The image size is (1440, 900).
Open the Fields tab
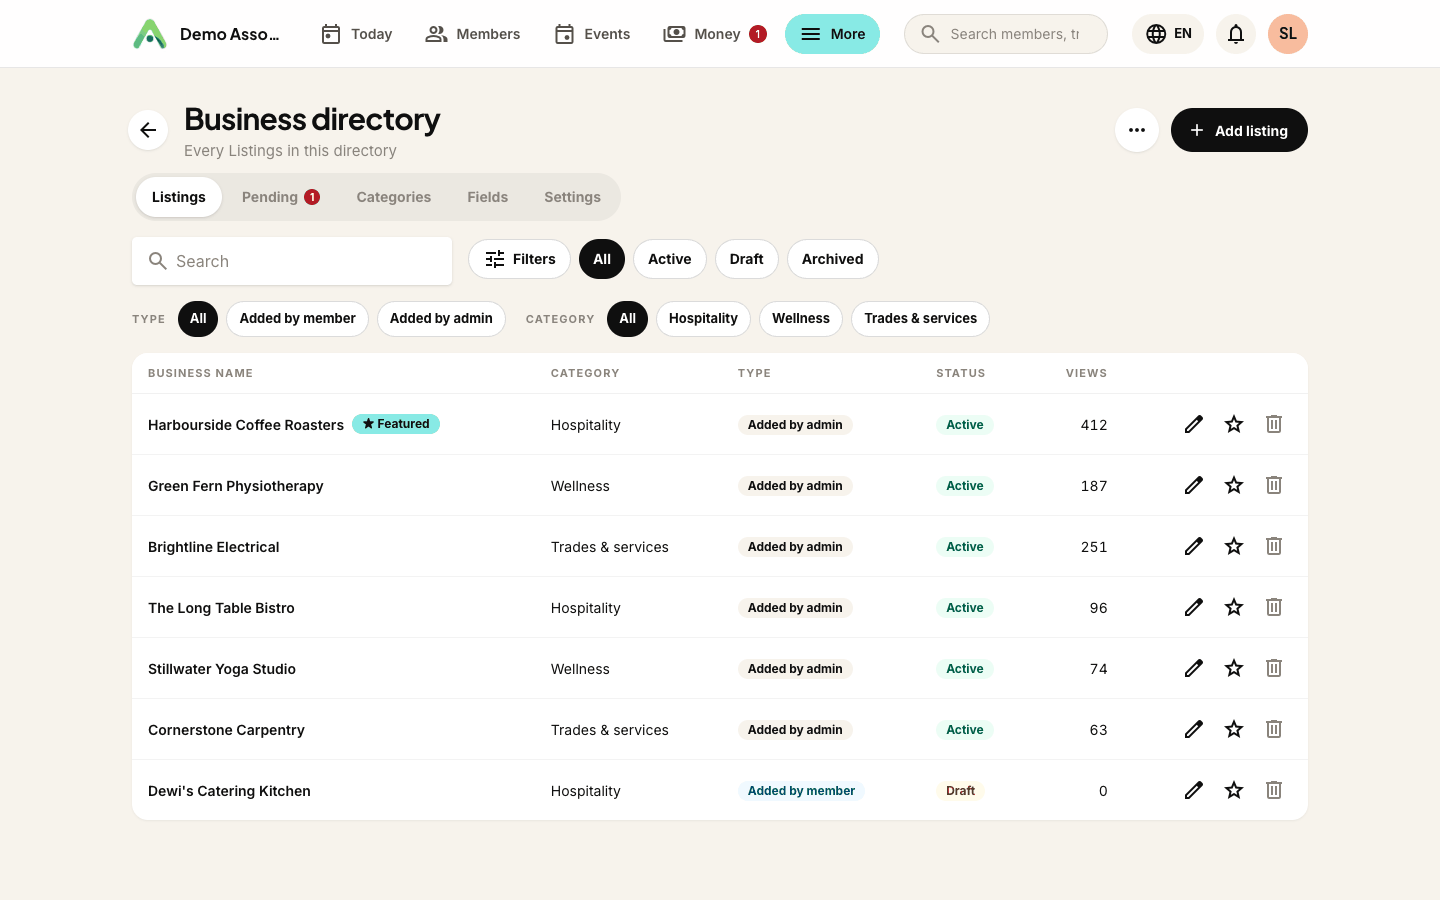[488, 197]
